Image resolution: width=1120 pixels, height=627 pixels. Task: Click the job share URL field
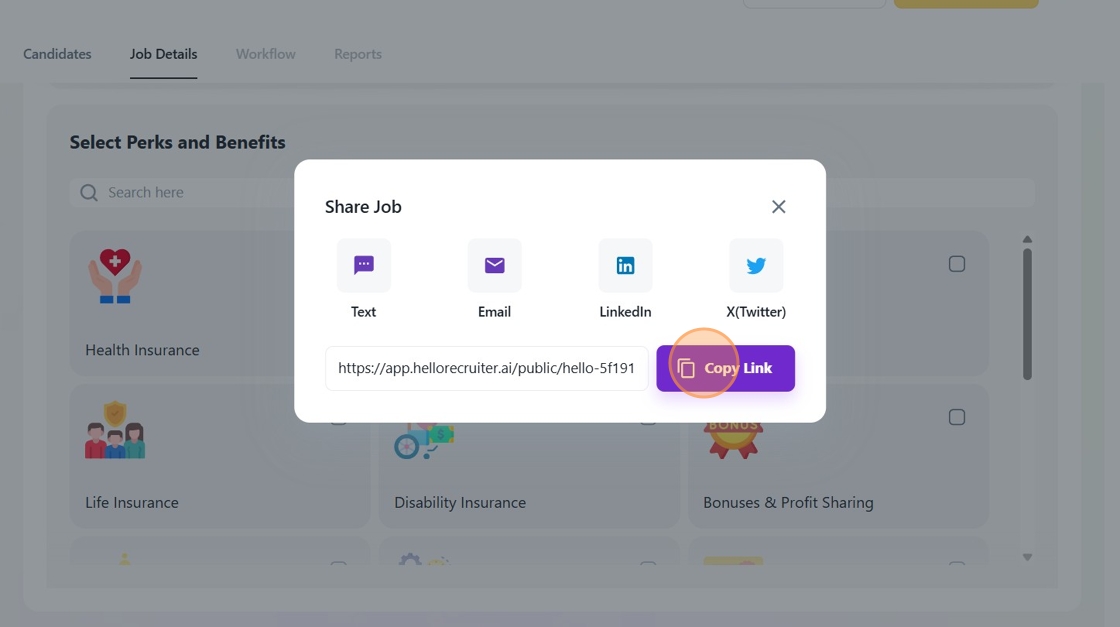click(x=486, y=368)
